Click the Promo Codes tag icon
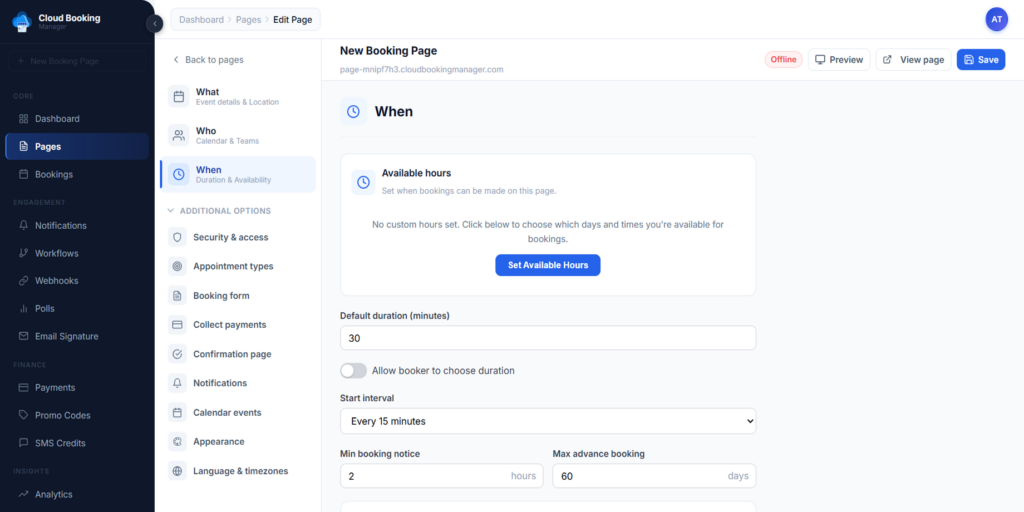1024x512 pixels. pos(24,415)
